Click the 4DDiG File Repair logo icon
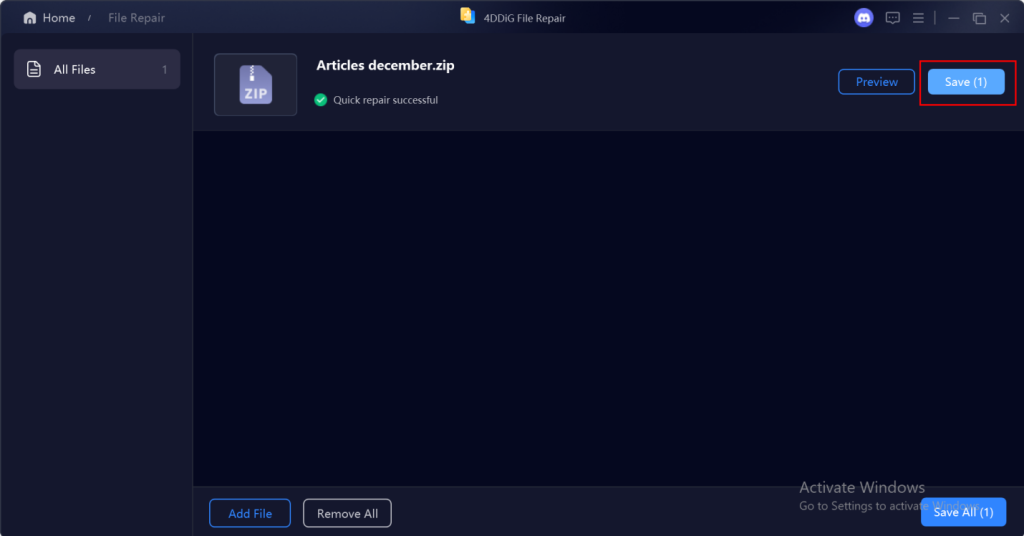 [x=467, y=16]
